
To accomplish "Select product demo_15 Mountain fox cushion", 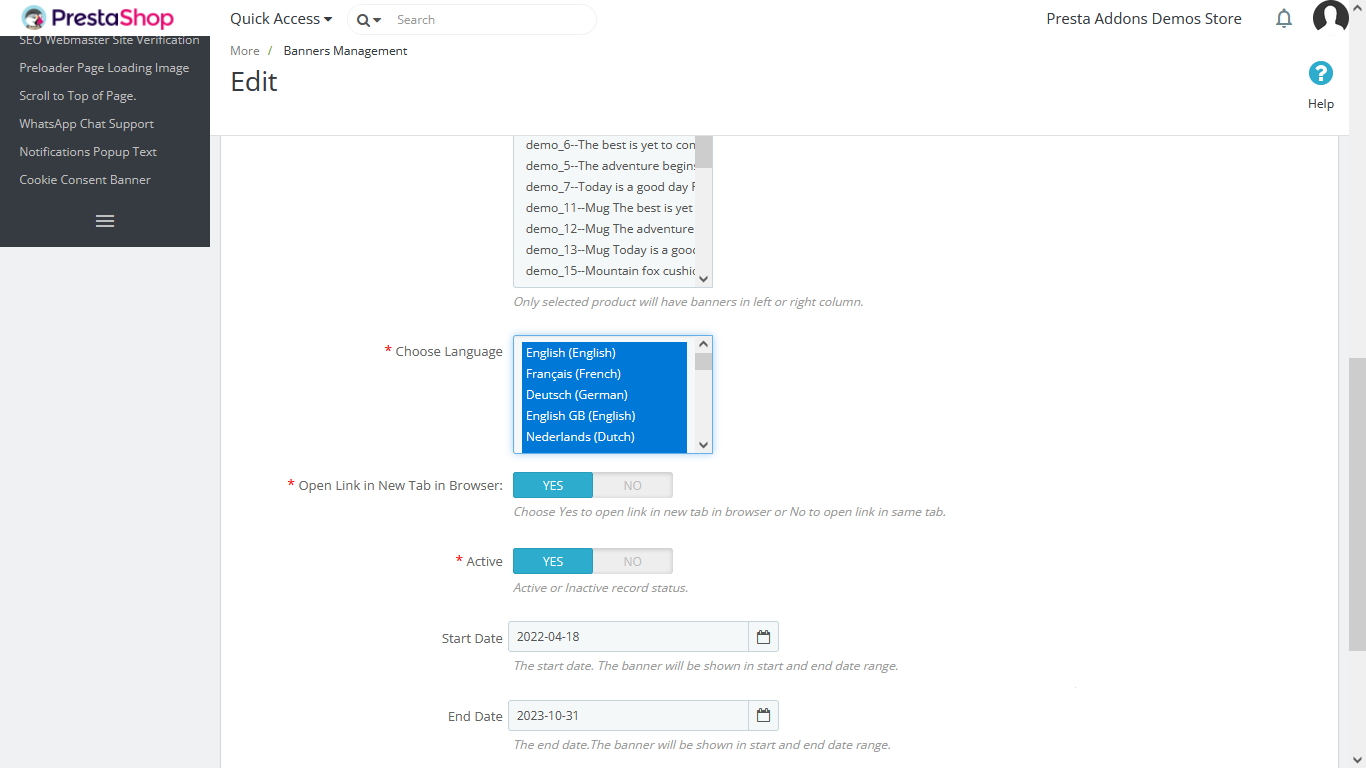I will [x=609, y=271].
